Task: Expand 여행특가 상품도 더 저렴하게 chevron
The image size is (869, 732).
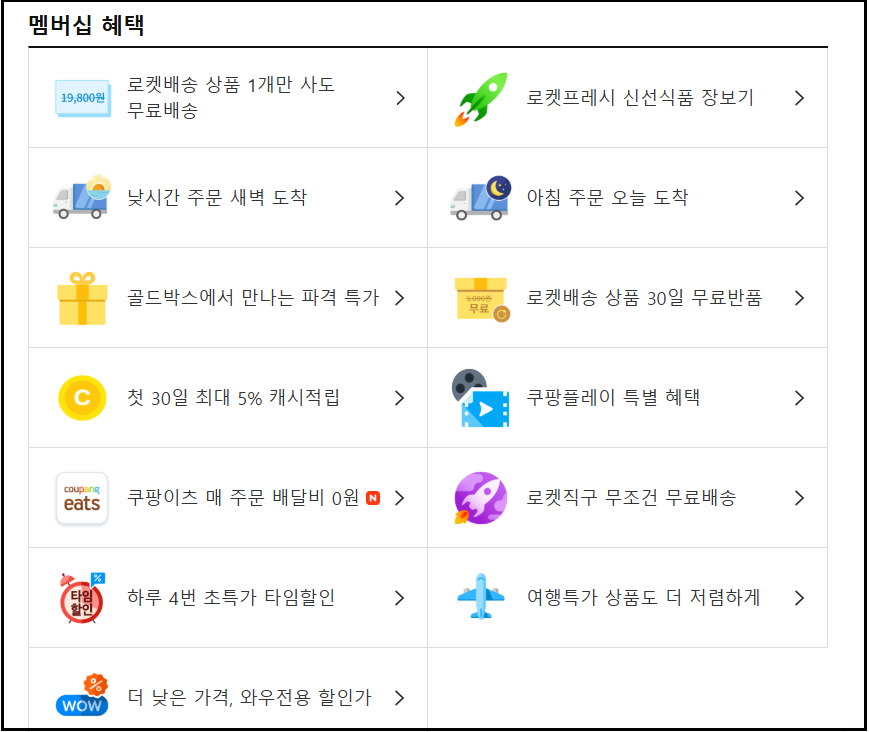Action: 799,598
